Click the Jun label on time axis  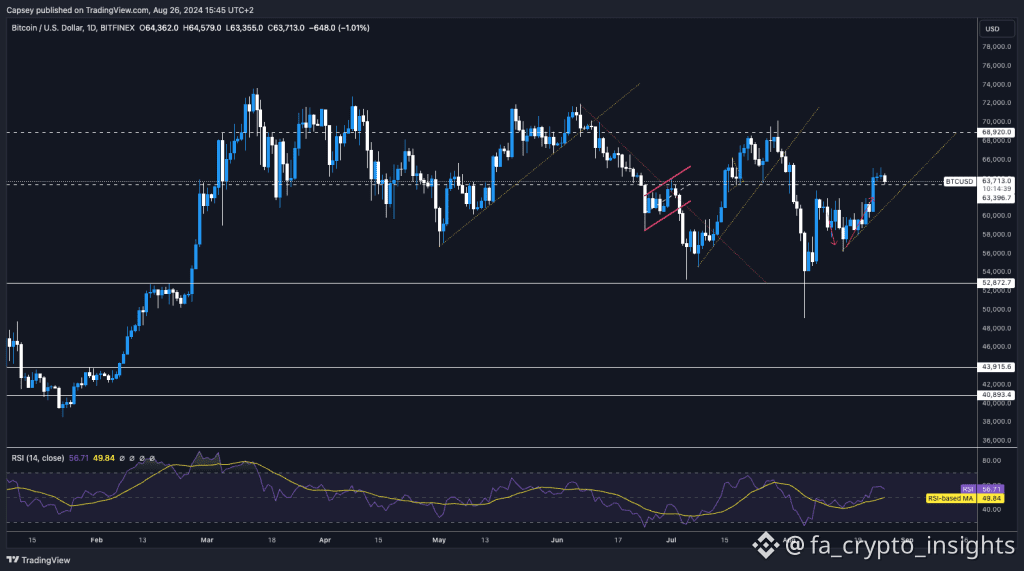(x=556, y=540)
